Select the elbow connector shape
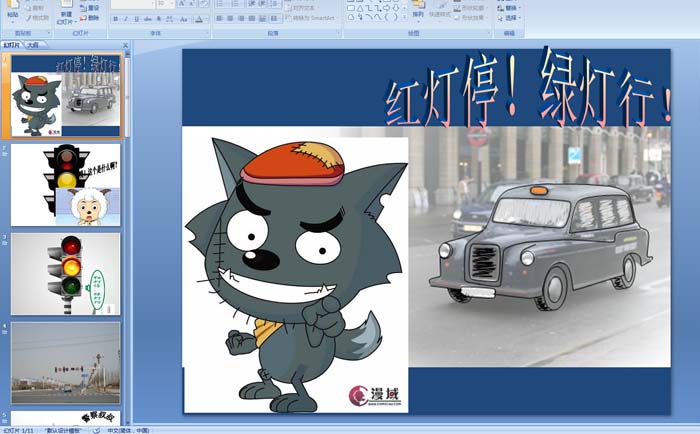700x434 pixels. [x=369, y=8]
